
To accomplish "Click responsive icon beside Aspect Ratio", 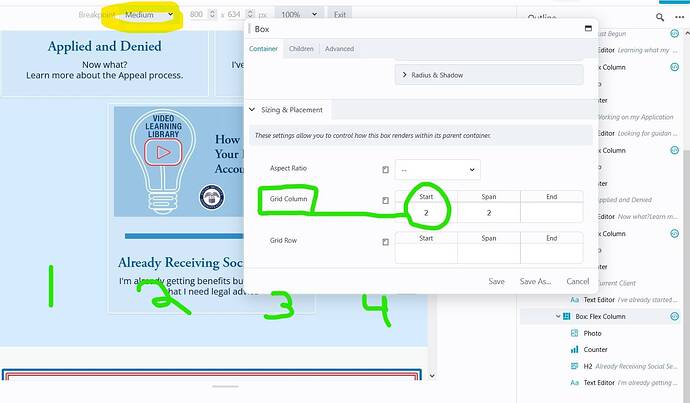I will (385, 170).
